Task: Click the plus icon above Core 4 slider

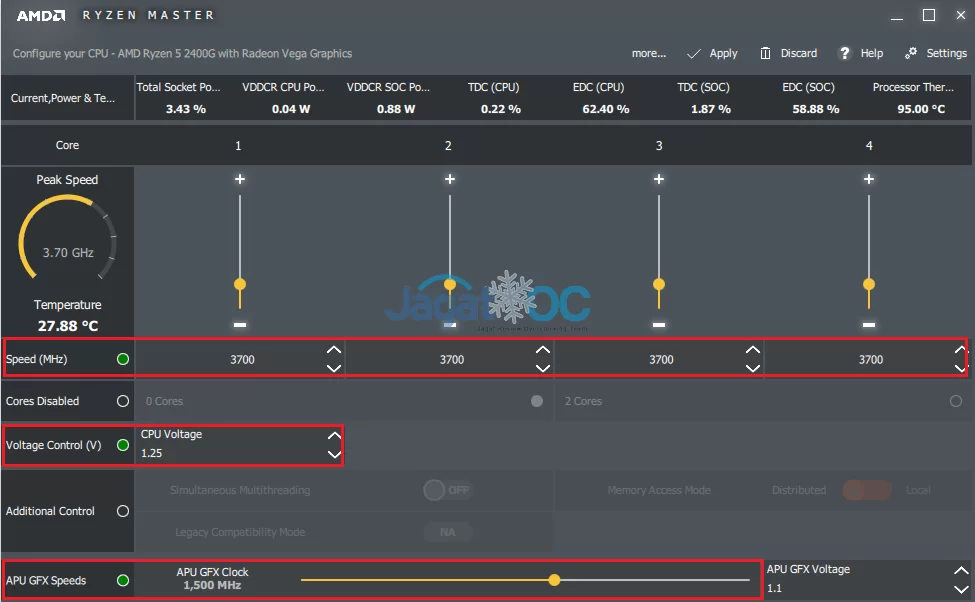Action: (x=869, y=179)
